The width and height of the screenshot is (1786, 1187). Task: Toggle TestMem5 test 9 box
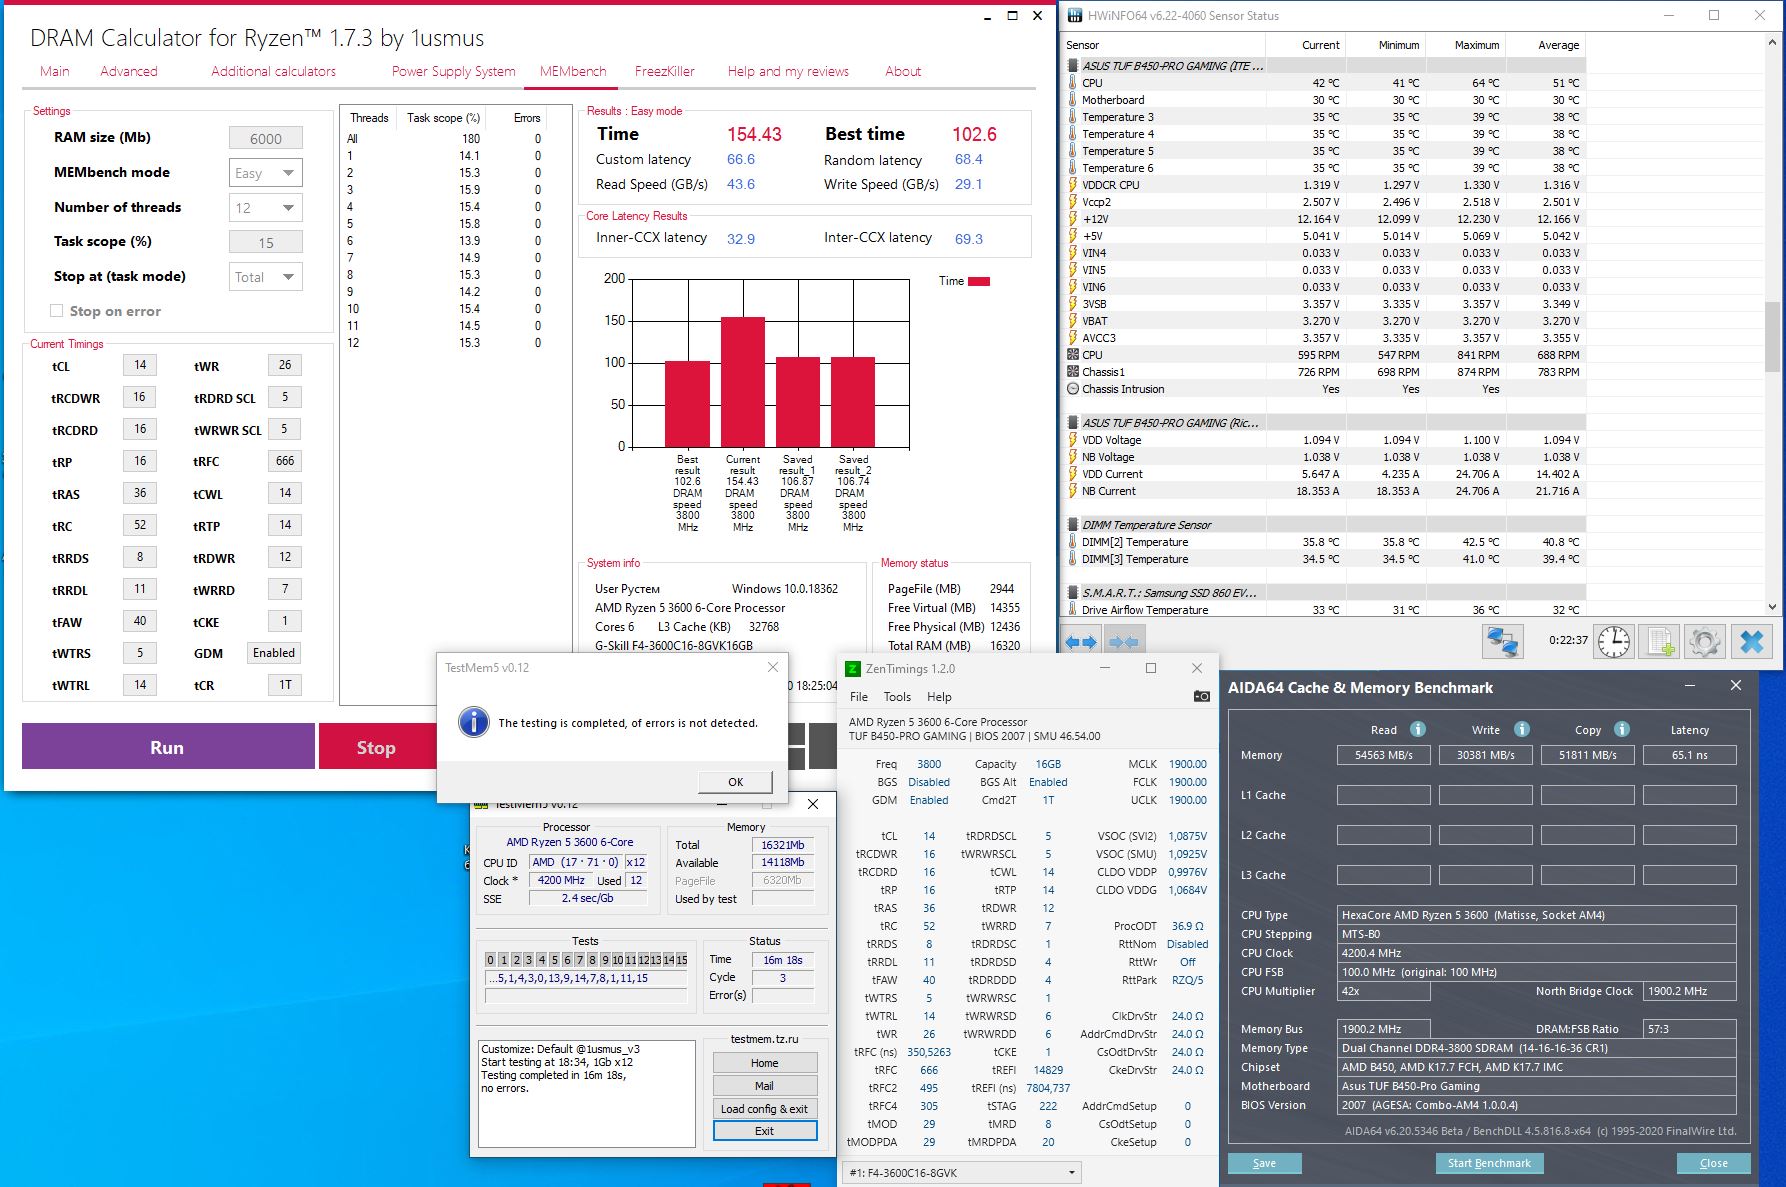click(605, 960)
